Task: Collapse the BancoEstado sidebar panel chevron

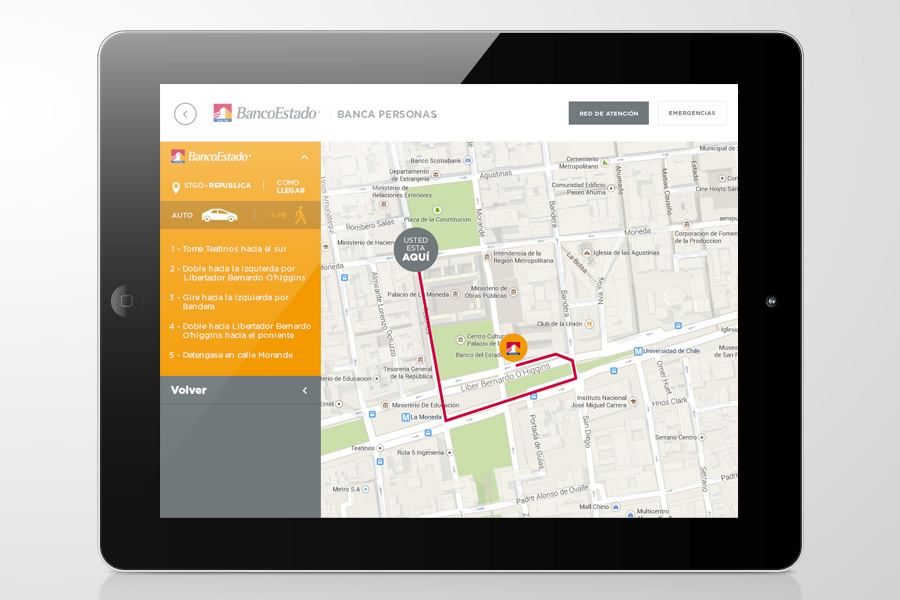Action: [x=304, y=157]
